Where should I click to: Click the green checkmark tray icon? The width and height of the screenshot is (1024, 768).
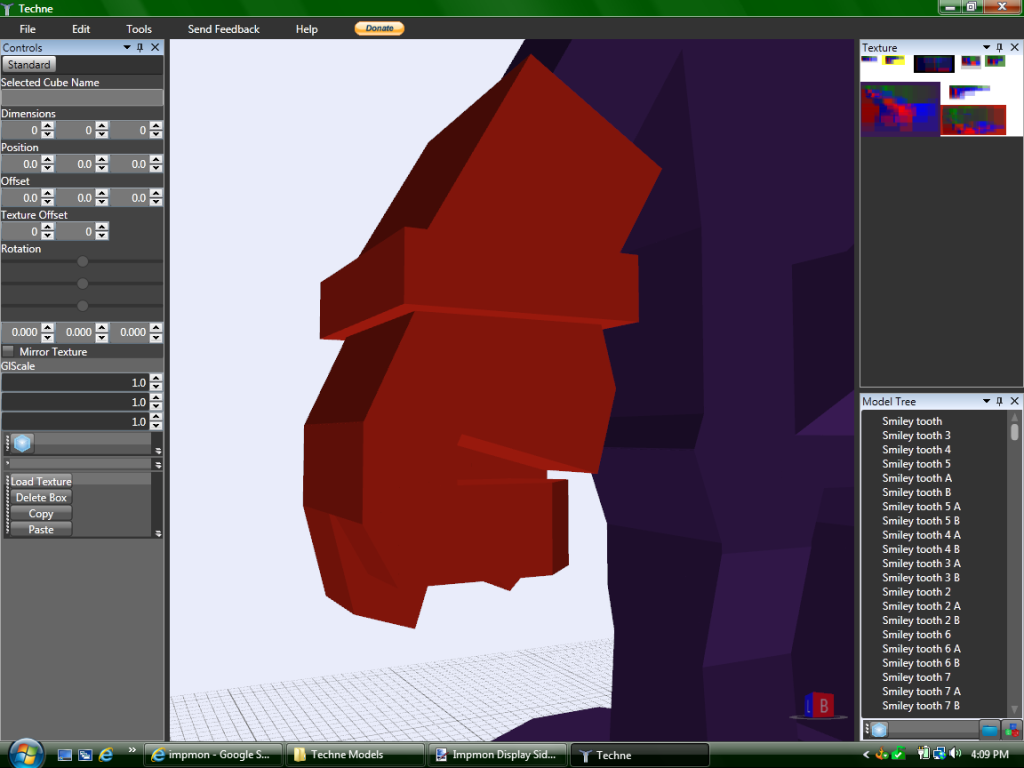[899, 754]
